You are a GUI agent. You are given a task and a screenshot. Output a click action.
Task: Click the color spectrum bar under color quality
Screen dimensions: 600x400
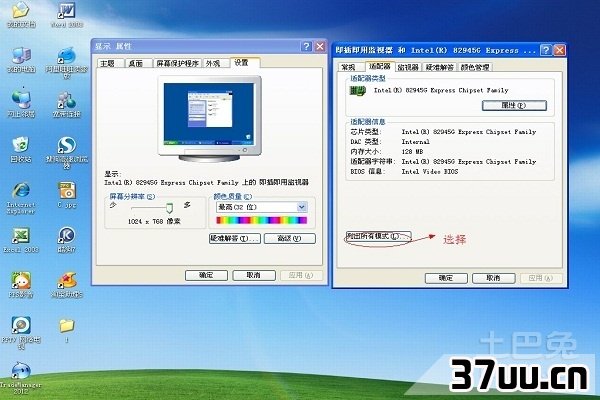[x=262, y=220]
